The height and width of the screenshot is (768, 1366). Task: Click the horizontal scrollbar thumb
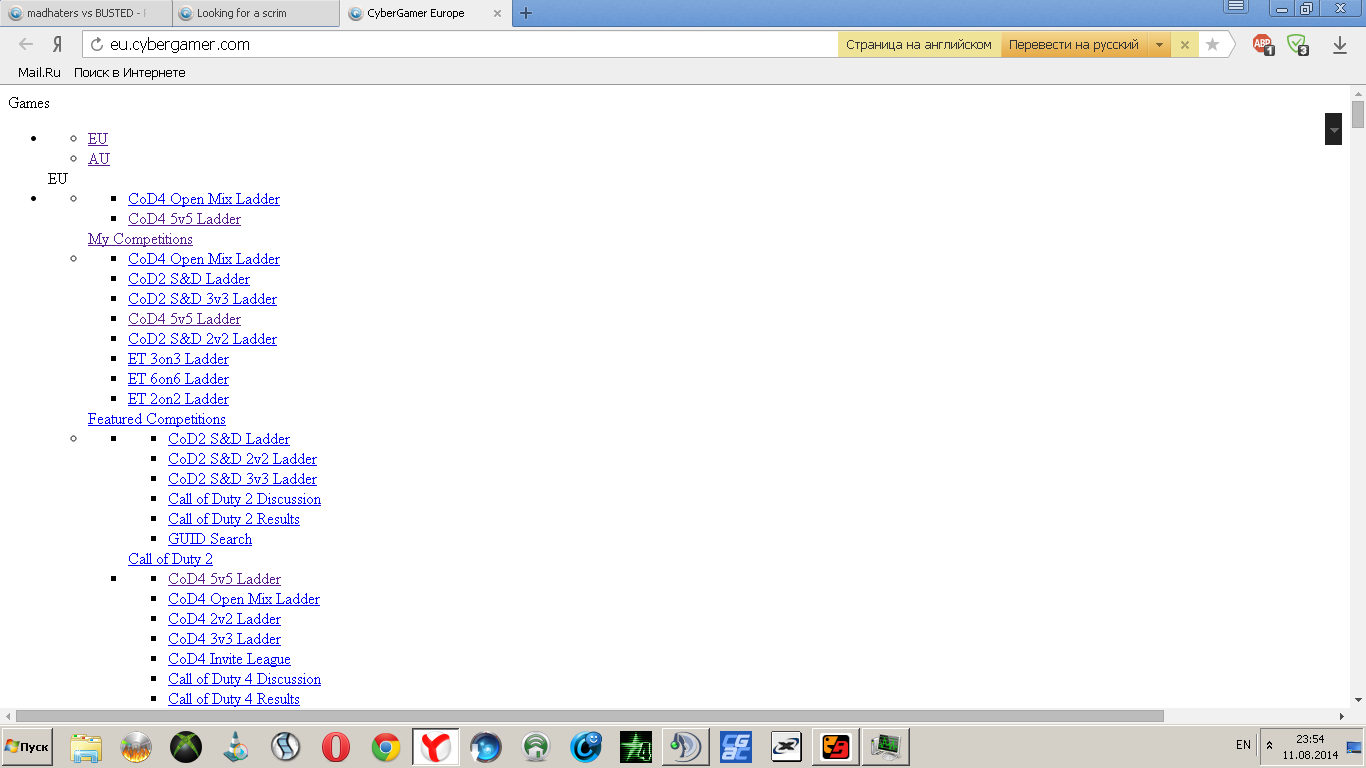click(x=590, y=716)
